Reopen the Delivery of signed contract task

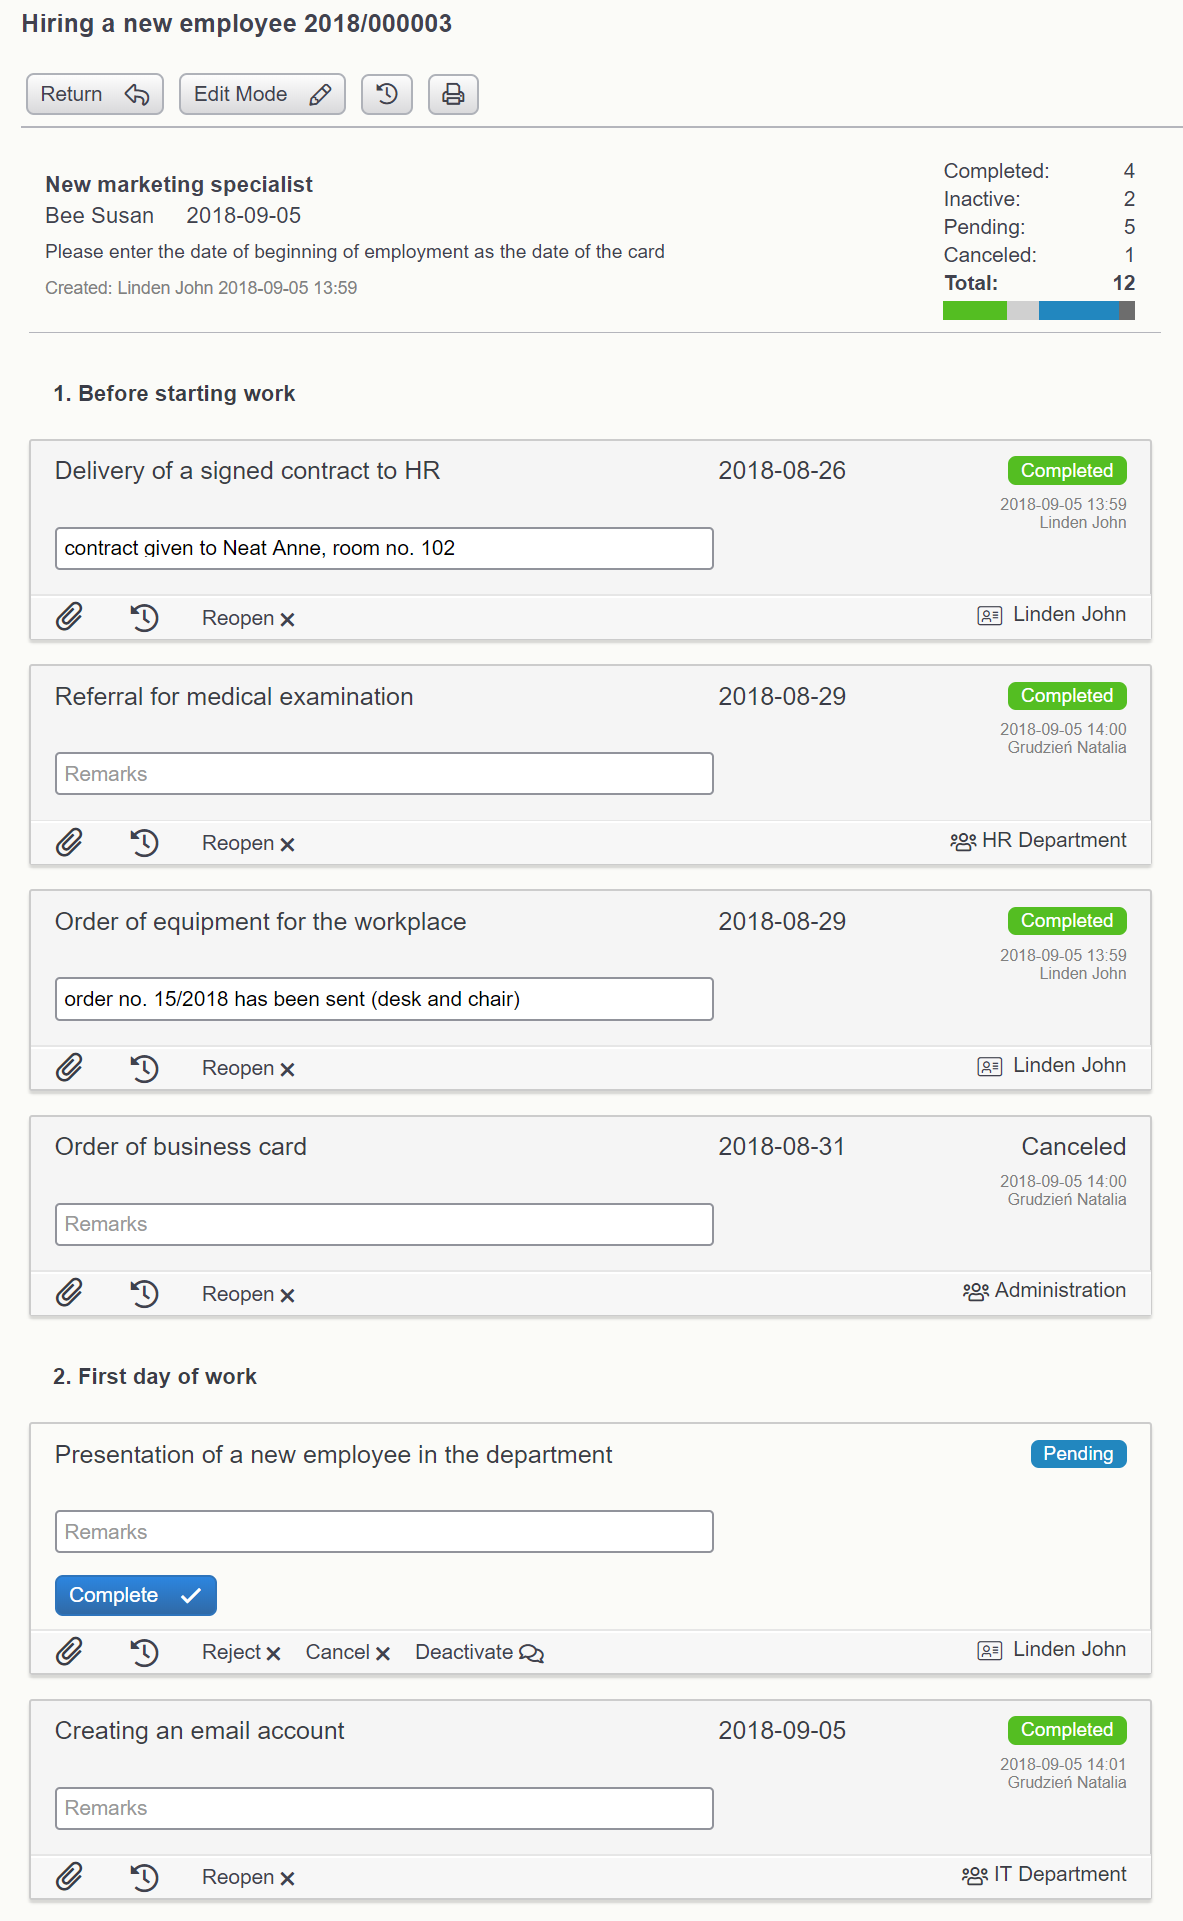[248, 618]
